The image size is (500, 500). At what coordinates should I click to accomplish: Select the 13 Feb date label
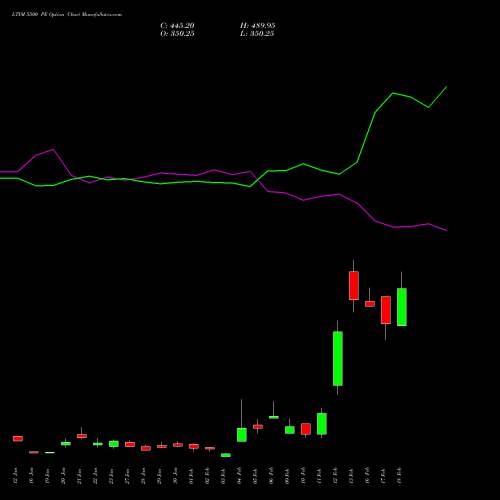(351, 476)
